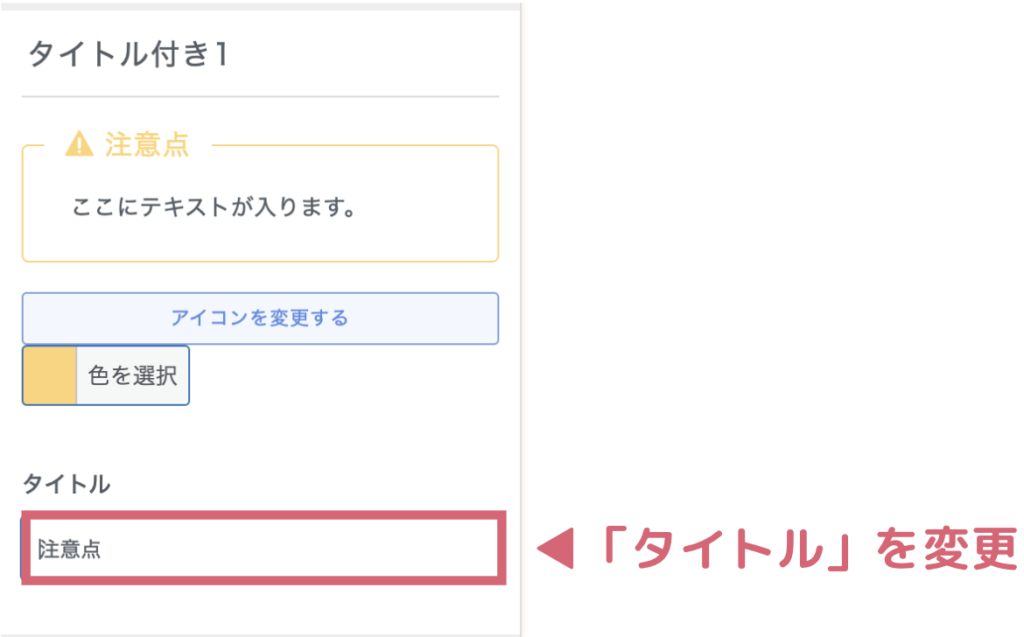This screenshot has width=1024, height=637.
Task: Click the horizontal divider below タイトル付き1
Action: [x=260, y=97]
